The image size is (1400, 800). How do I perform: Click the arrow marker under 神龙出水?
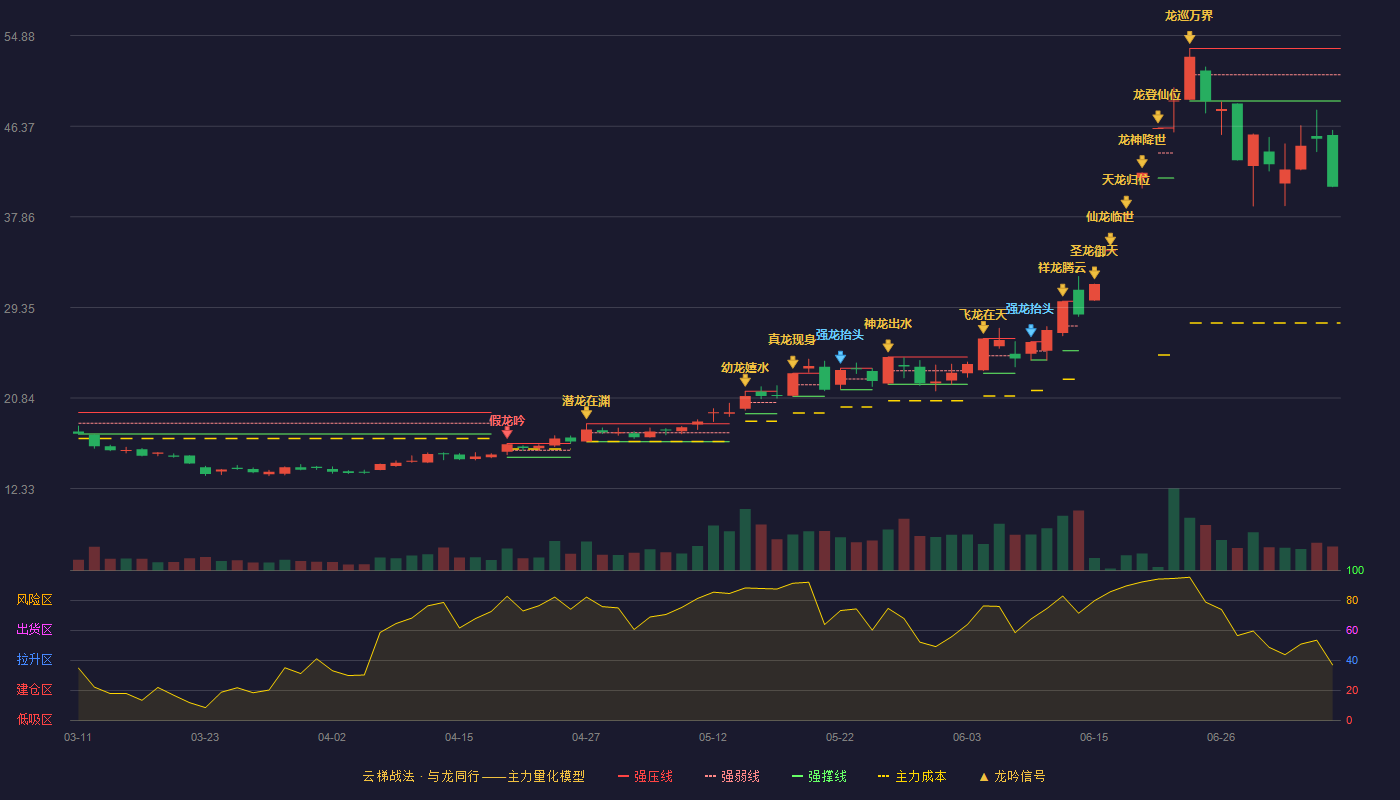(x=888, y=346)
